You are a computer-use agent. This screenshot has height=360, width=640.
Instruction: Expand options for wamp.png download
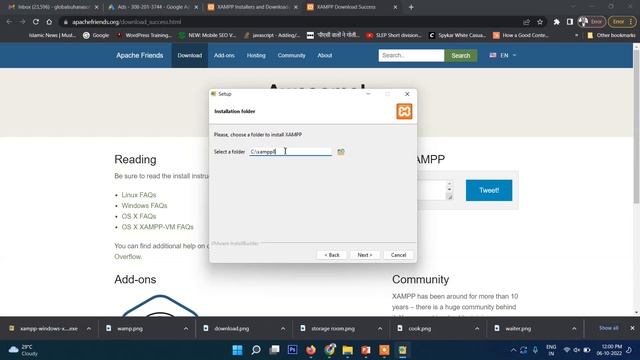(x=186, y=329)
